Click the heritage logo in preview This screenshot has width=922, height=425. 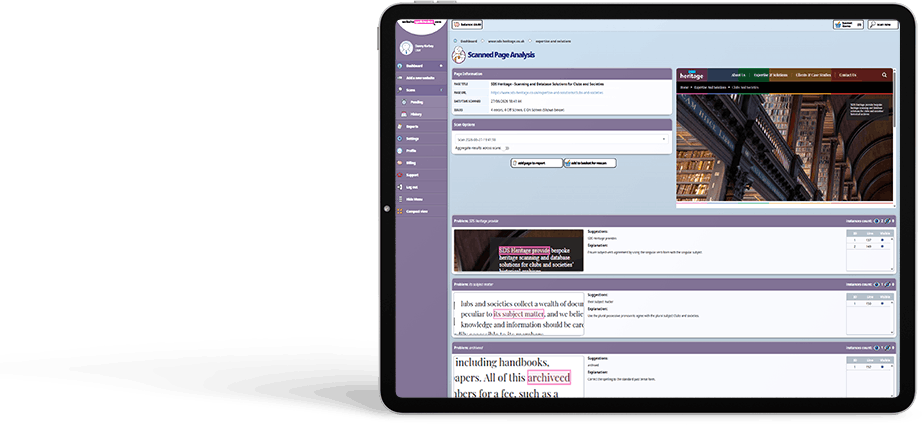point(691,75)
